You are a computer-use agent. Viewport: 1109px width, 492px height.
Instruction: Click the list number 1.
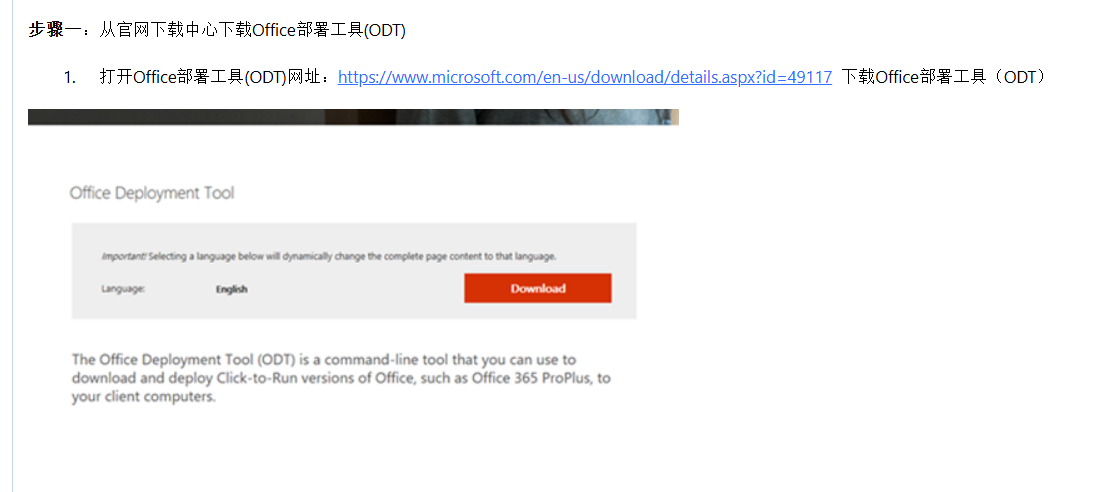pyautogui.click(x=69, y=78)
